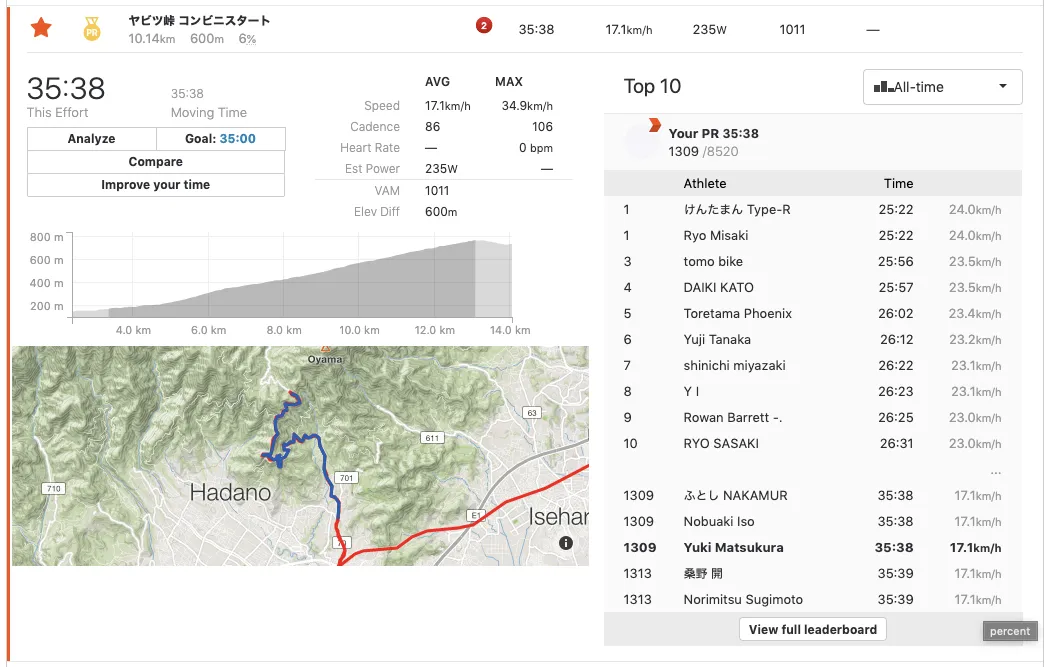Click the red number 2 badge
The image size is (1052, 667).
pyautogui.click(x=484, y=26)
